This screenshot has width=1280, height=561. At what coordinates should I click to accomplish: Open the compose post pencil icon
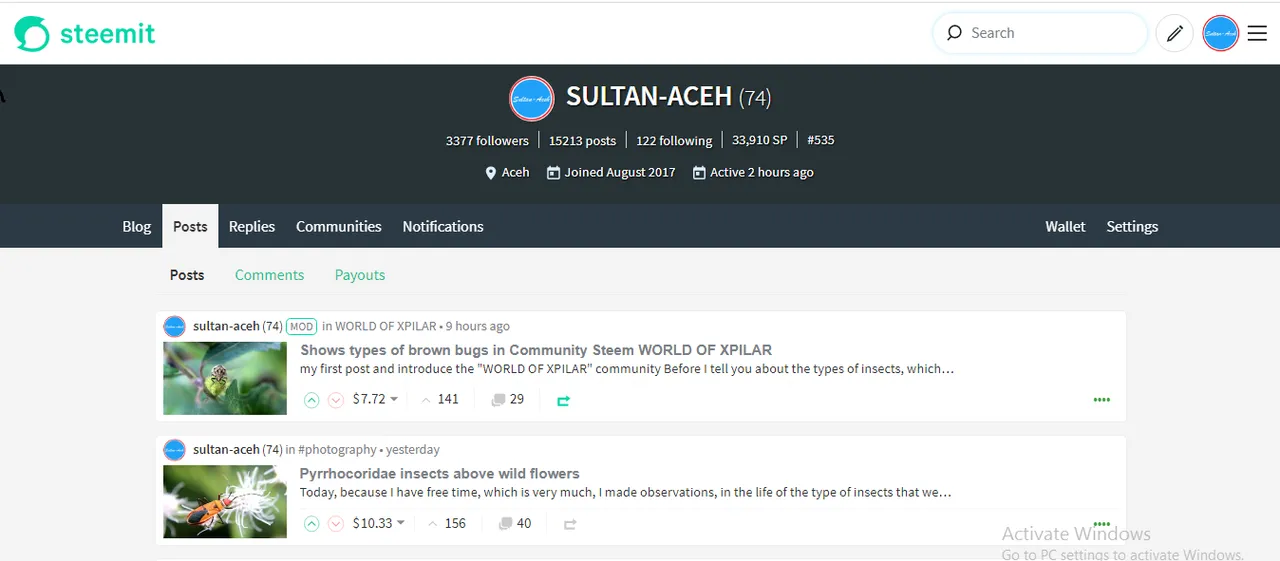(x=1175, y=34)
